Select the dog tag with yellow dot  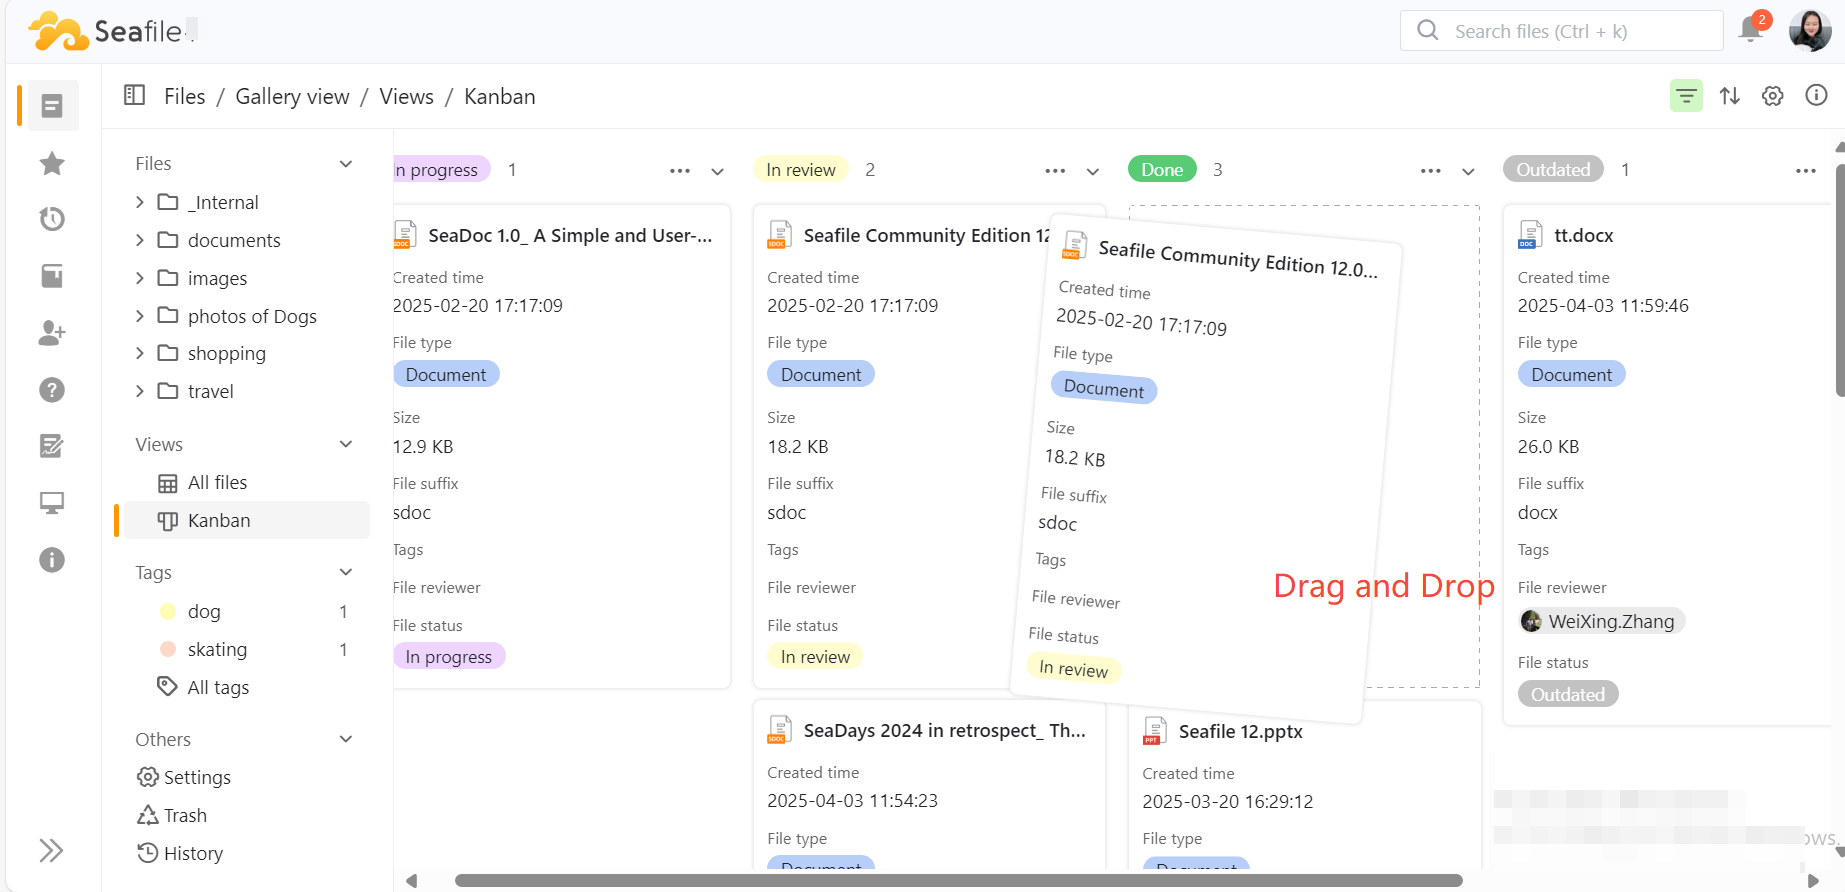pyautogui.click(x=204, y=611)
